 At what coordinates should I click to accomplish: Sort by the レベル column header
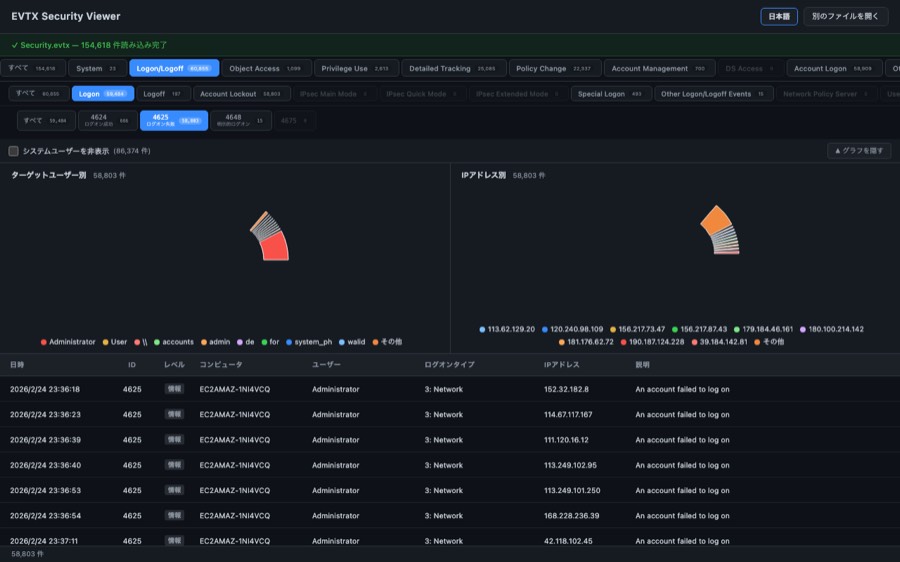point(174,365)
